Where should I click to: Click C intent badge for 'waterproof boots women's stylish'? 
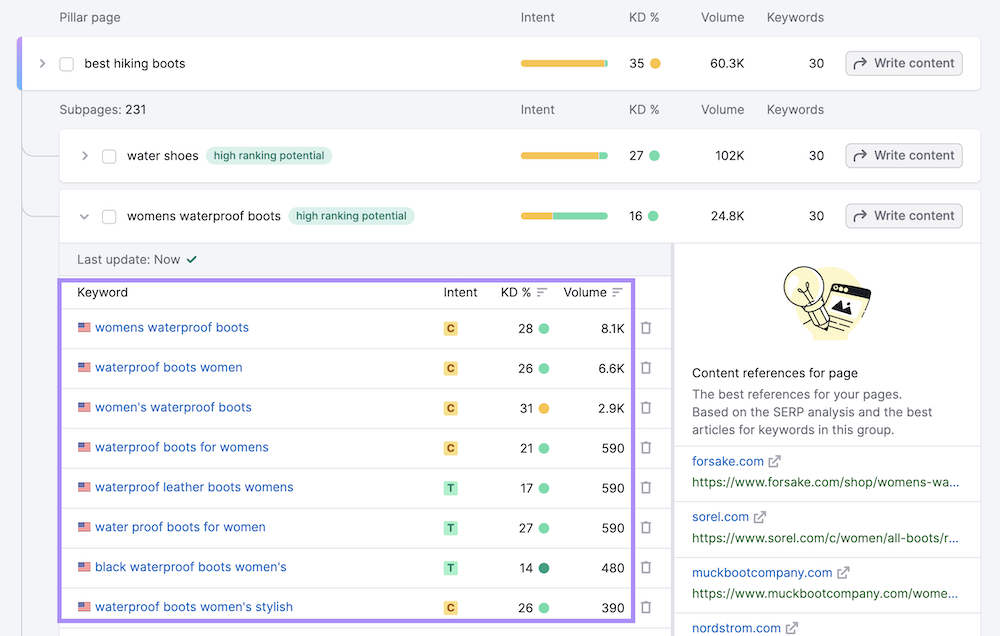[450, 608]
